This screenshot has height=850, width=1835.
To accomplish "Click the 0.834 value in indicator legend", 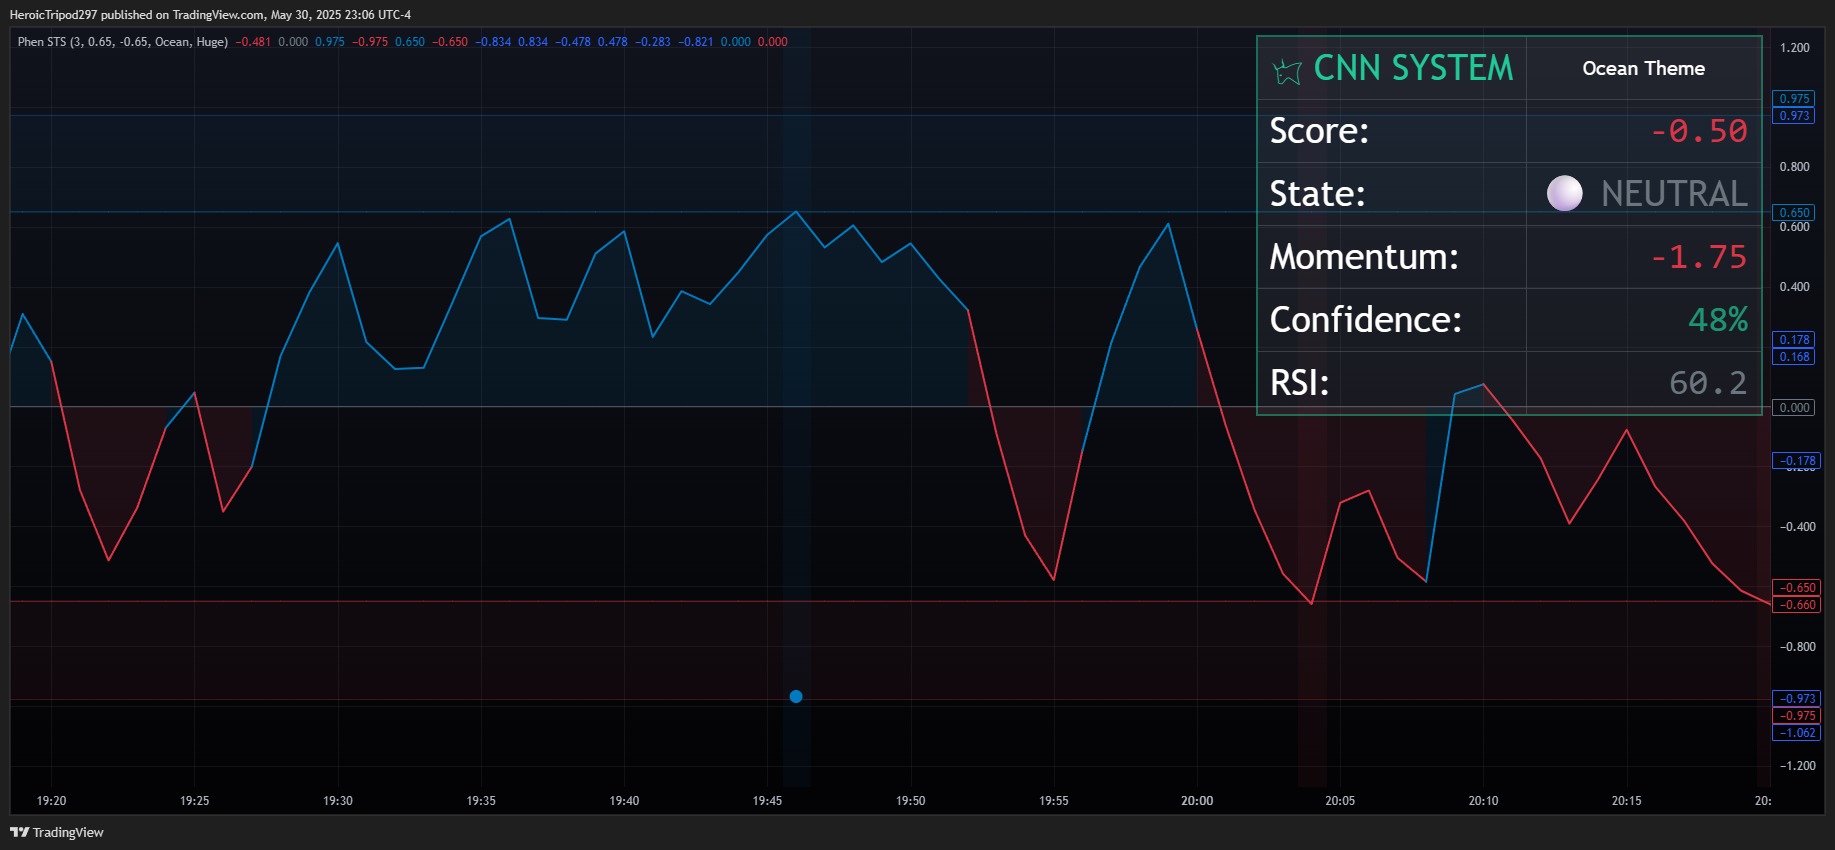I will click(x=533, y=42).
